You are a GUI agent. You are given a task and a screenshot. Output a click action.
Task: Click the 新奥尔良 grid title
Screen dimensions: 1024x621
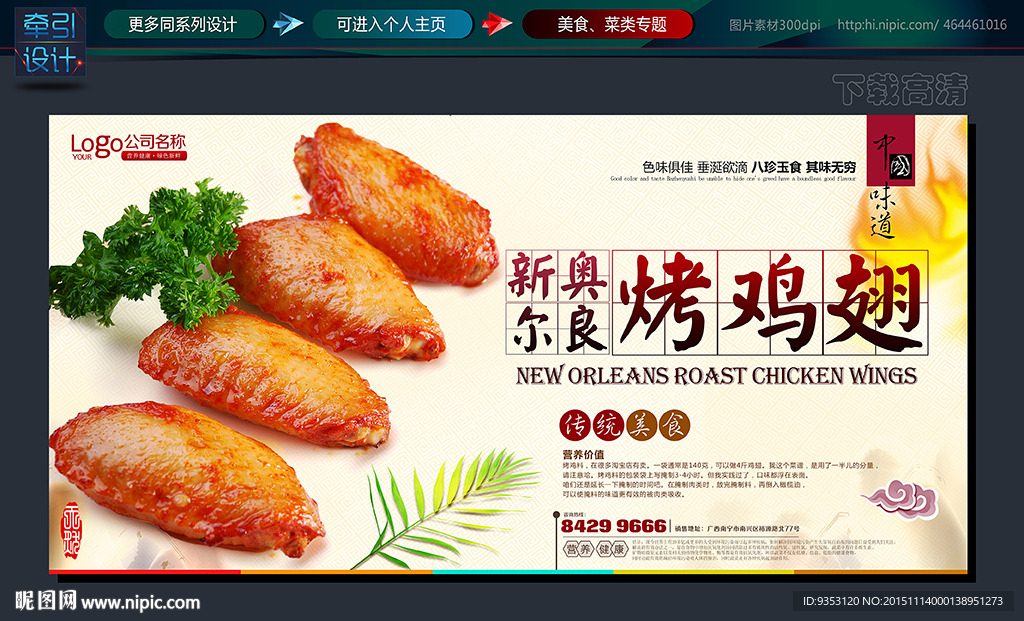558,302
